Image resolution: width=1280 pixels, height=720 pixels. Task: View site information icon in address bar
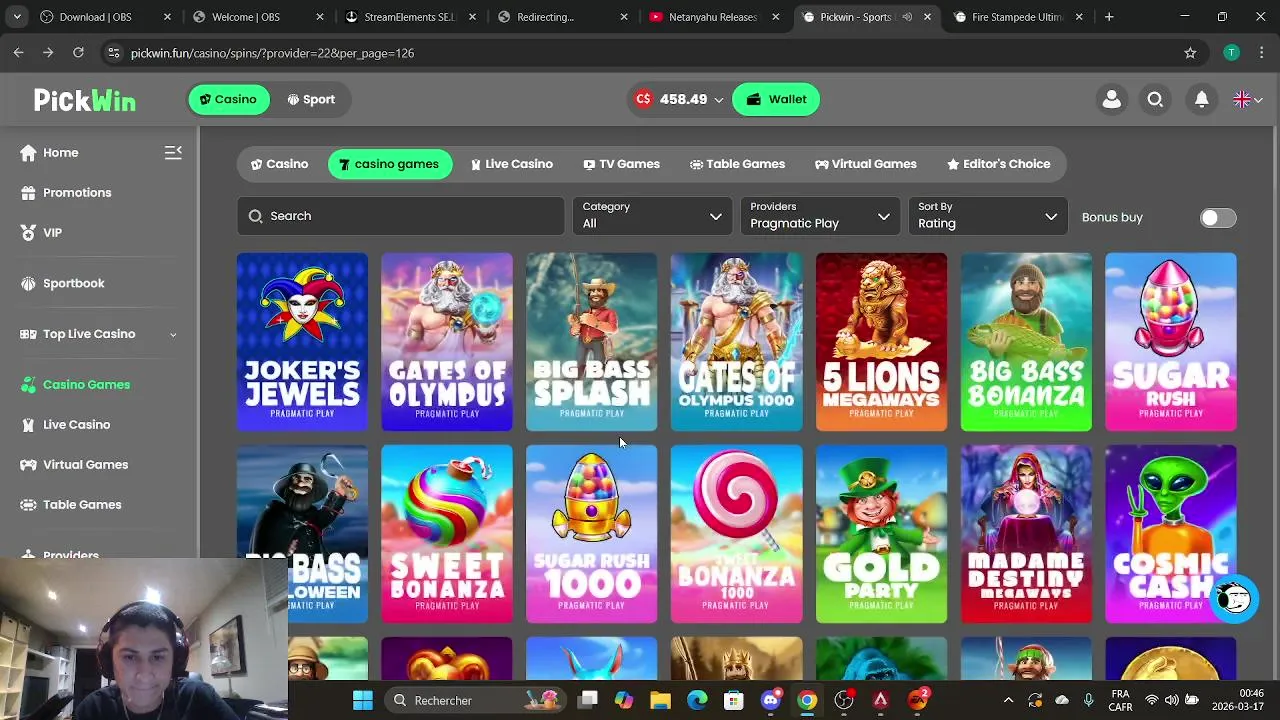coord(113,53)
